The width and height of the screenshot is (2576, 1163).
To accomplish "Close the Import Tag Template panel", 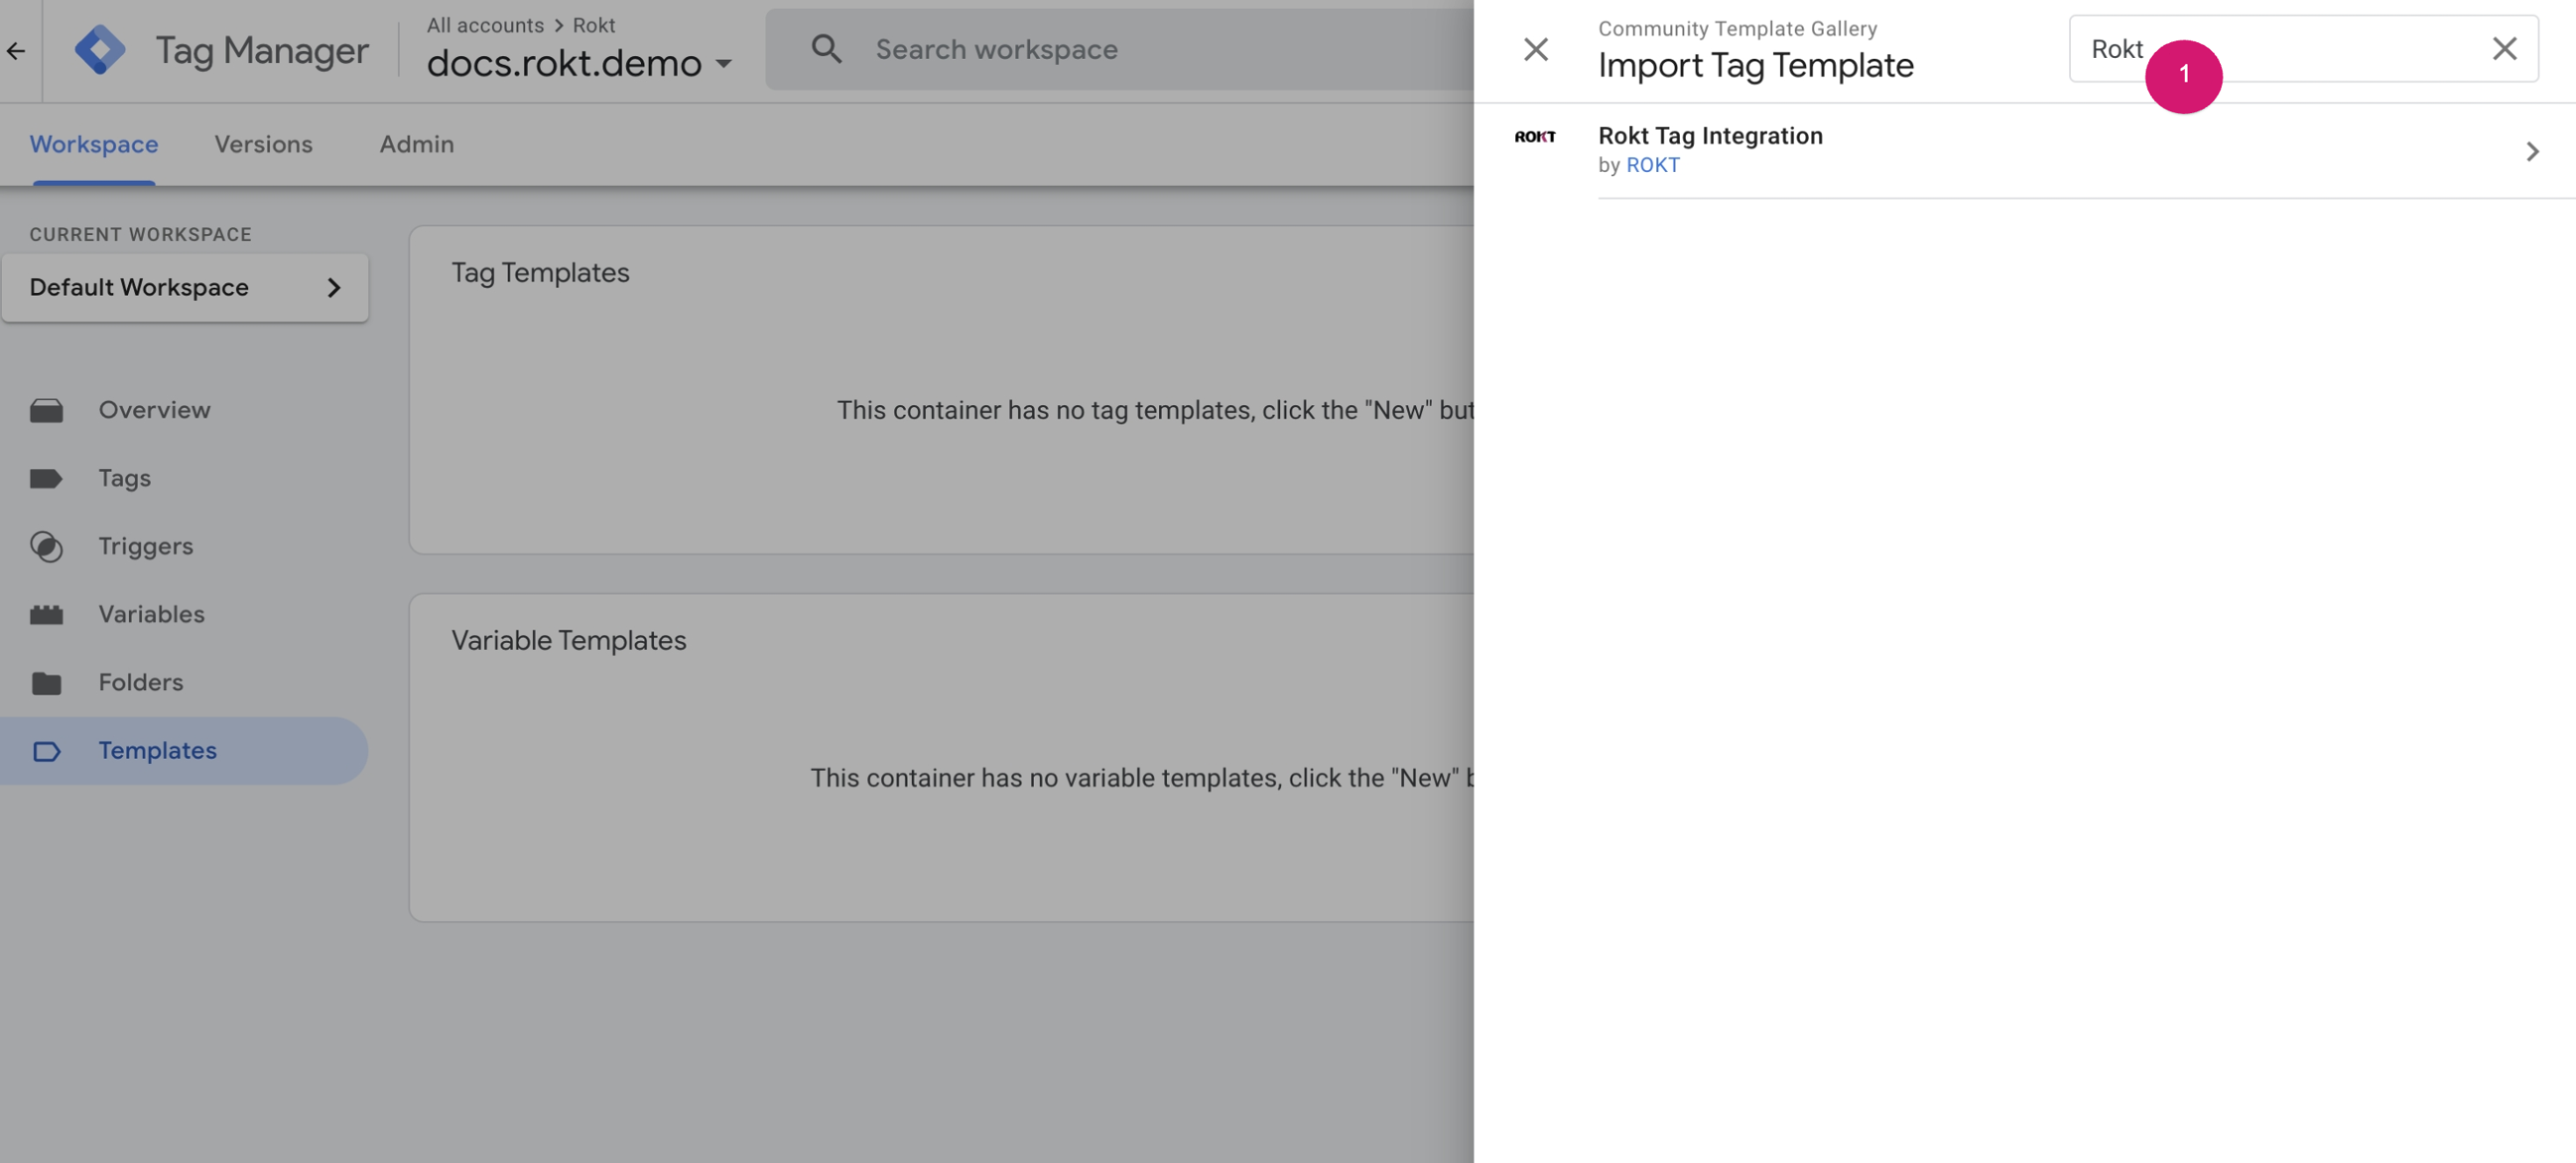I will [1536, 49].
